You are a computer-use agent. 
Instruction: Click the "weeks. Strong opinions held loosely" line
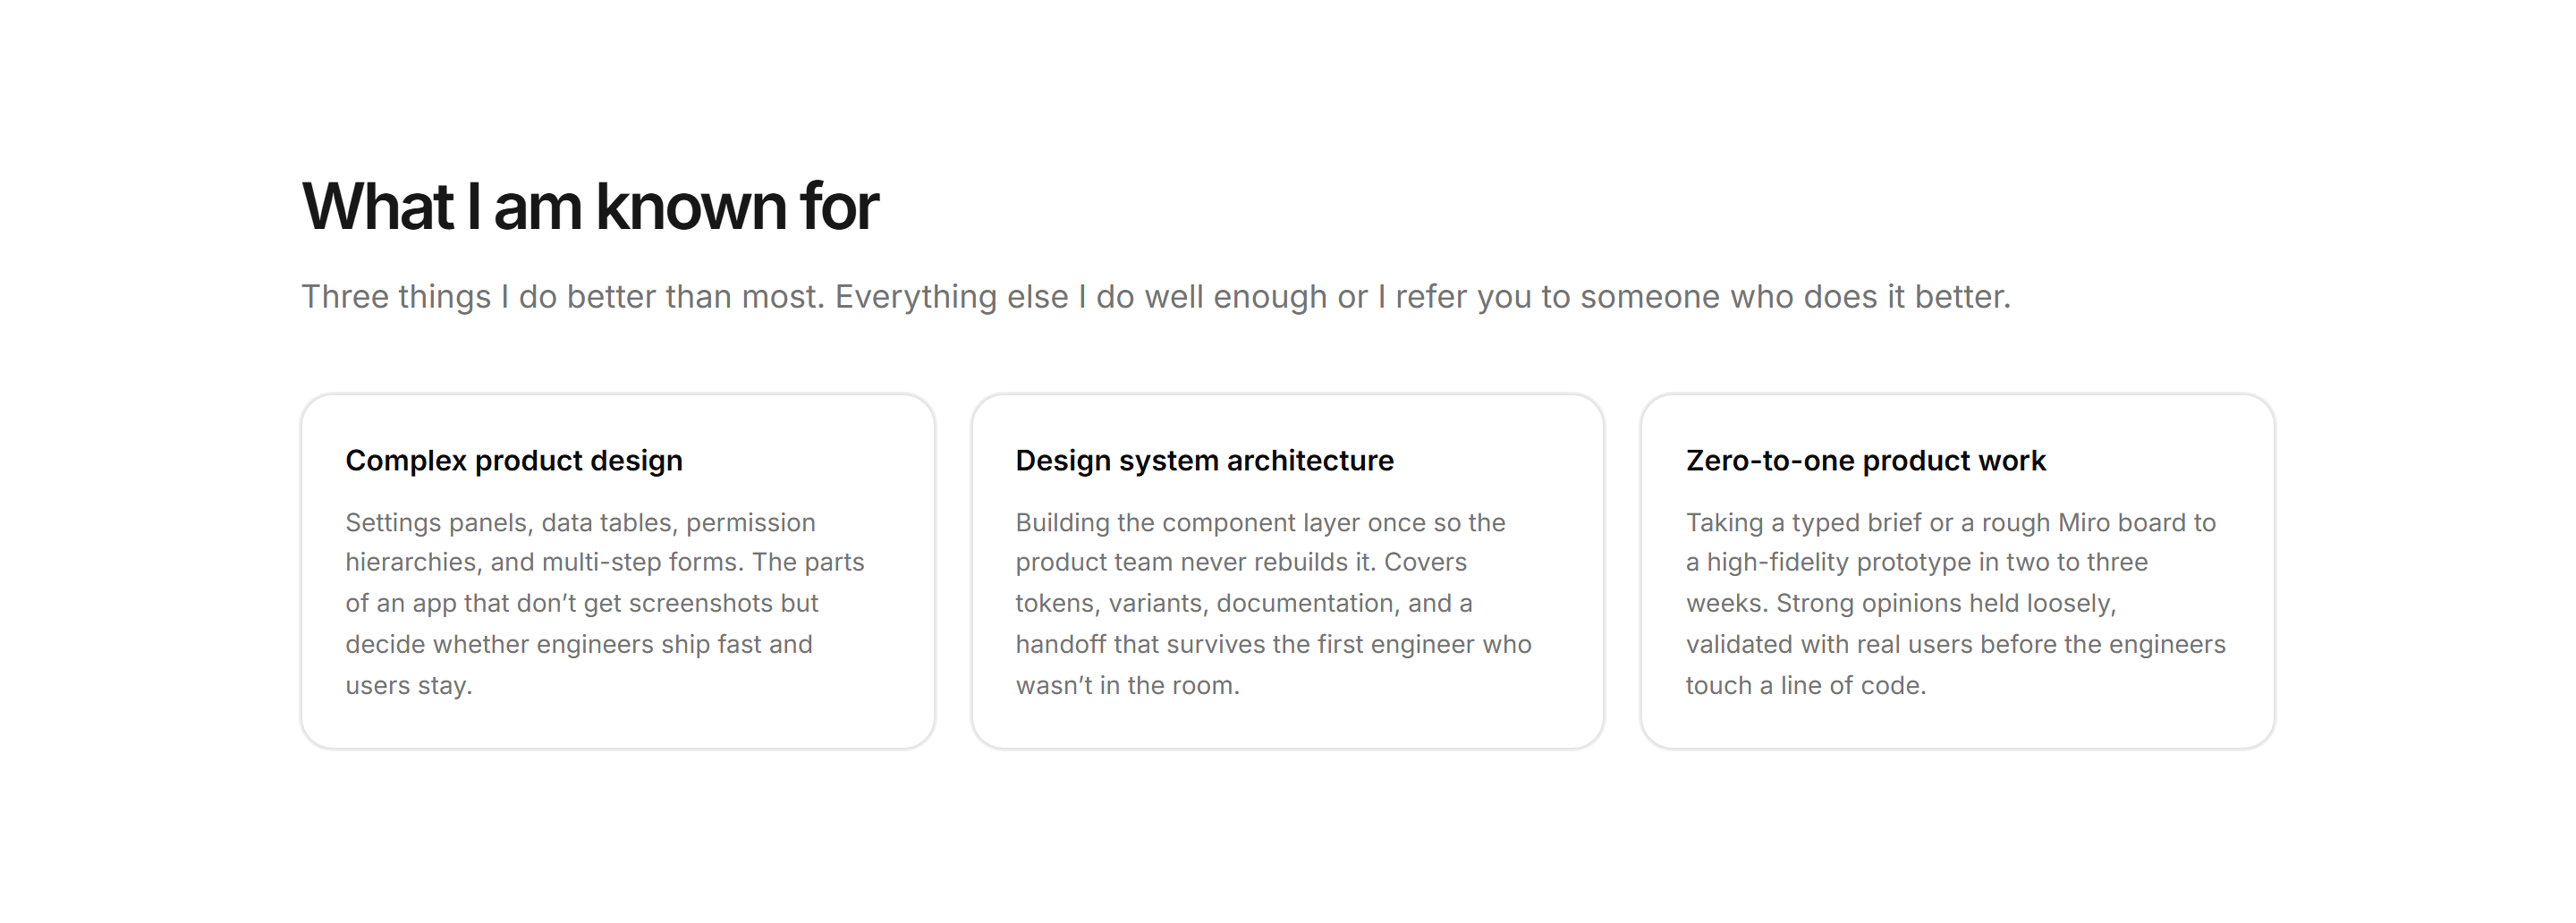click(1901, 604)
